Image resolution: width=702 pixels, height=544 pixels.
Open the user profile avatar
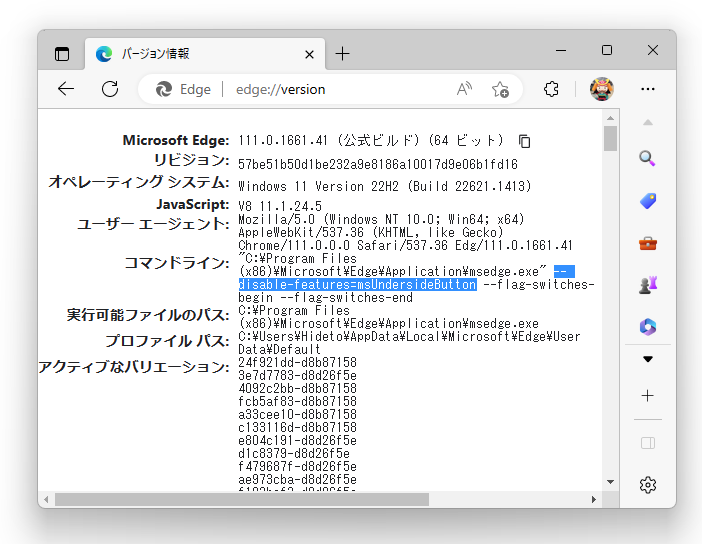tap(601, 89)
